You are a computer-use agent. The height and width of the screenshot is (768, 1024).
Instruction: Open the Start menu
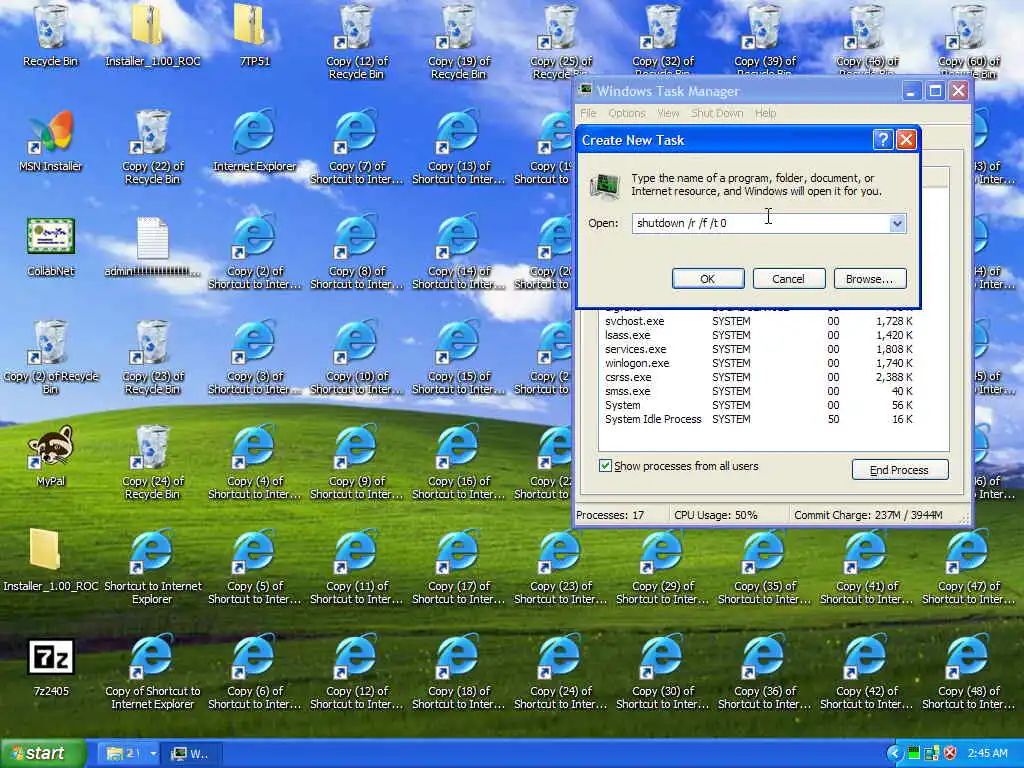(x=43, y=754)
